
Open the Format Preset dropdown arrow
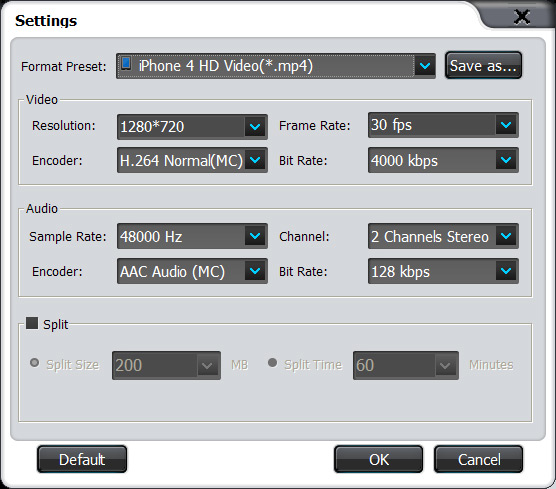[x=424, y=66]
